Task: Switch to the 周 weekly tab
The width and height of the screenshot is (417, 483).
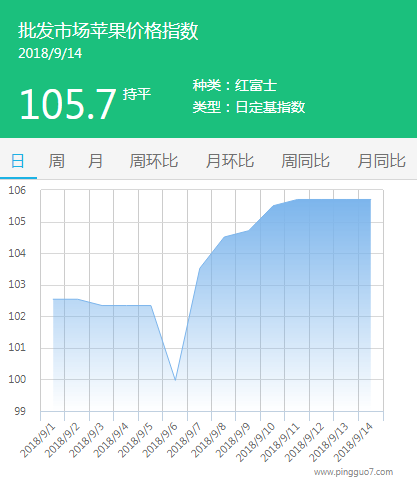Action: pyautogui.click(x=56, y=161)
